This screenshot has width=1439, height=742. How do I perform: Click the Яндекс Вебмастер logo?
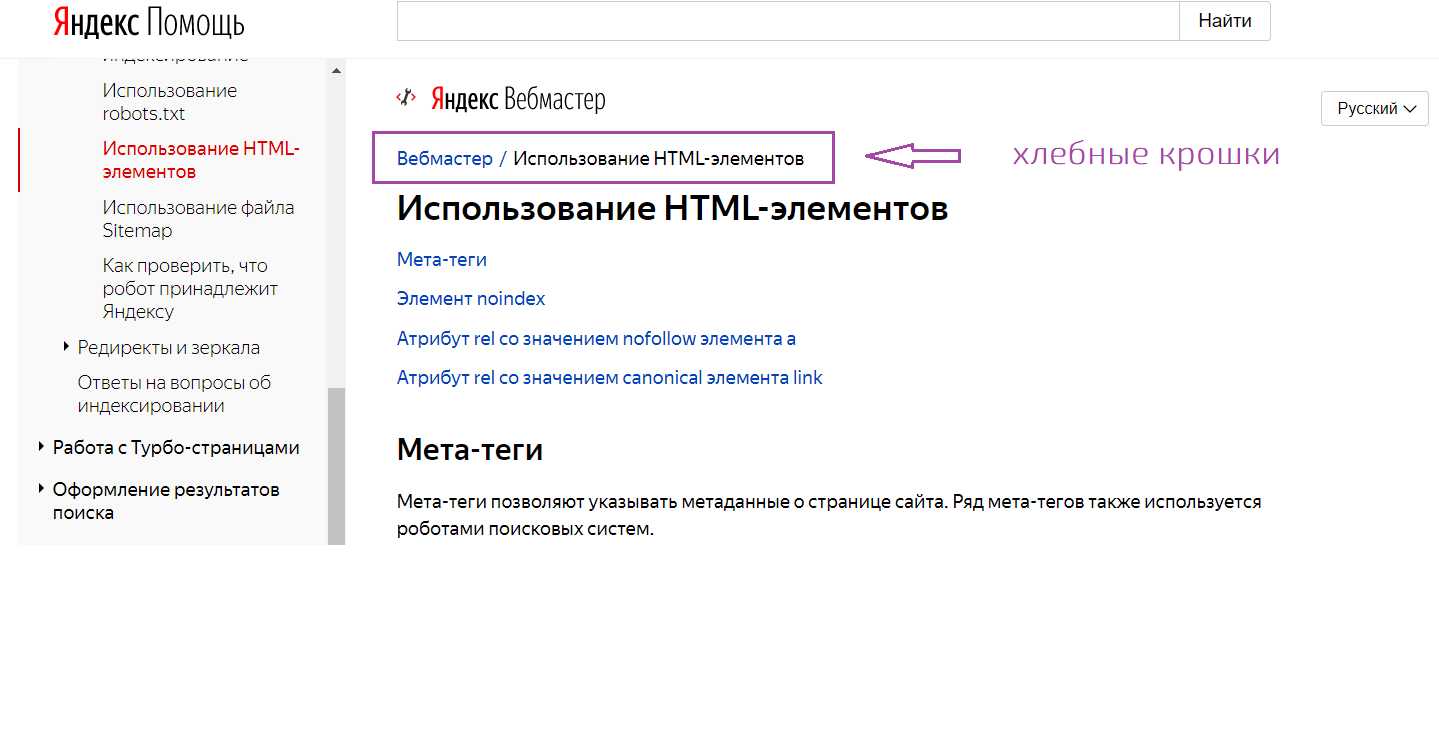point(518,99)
